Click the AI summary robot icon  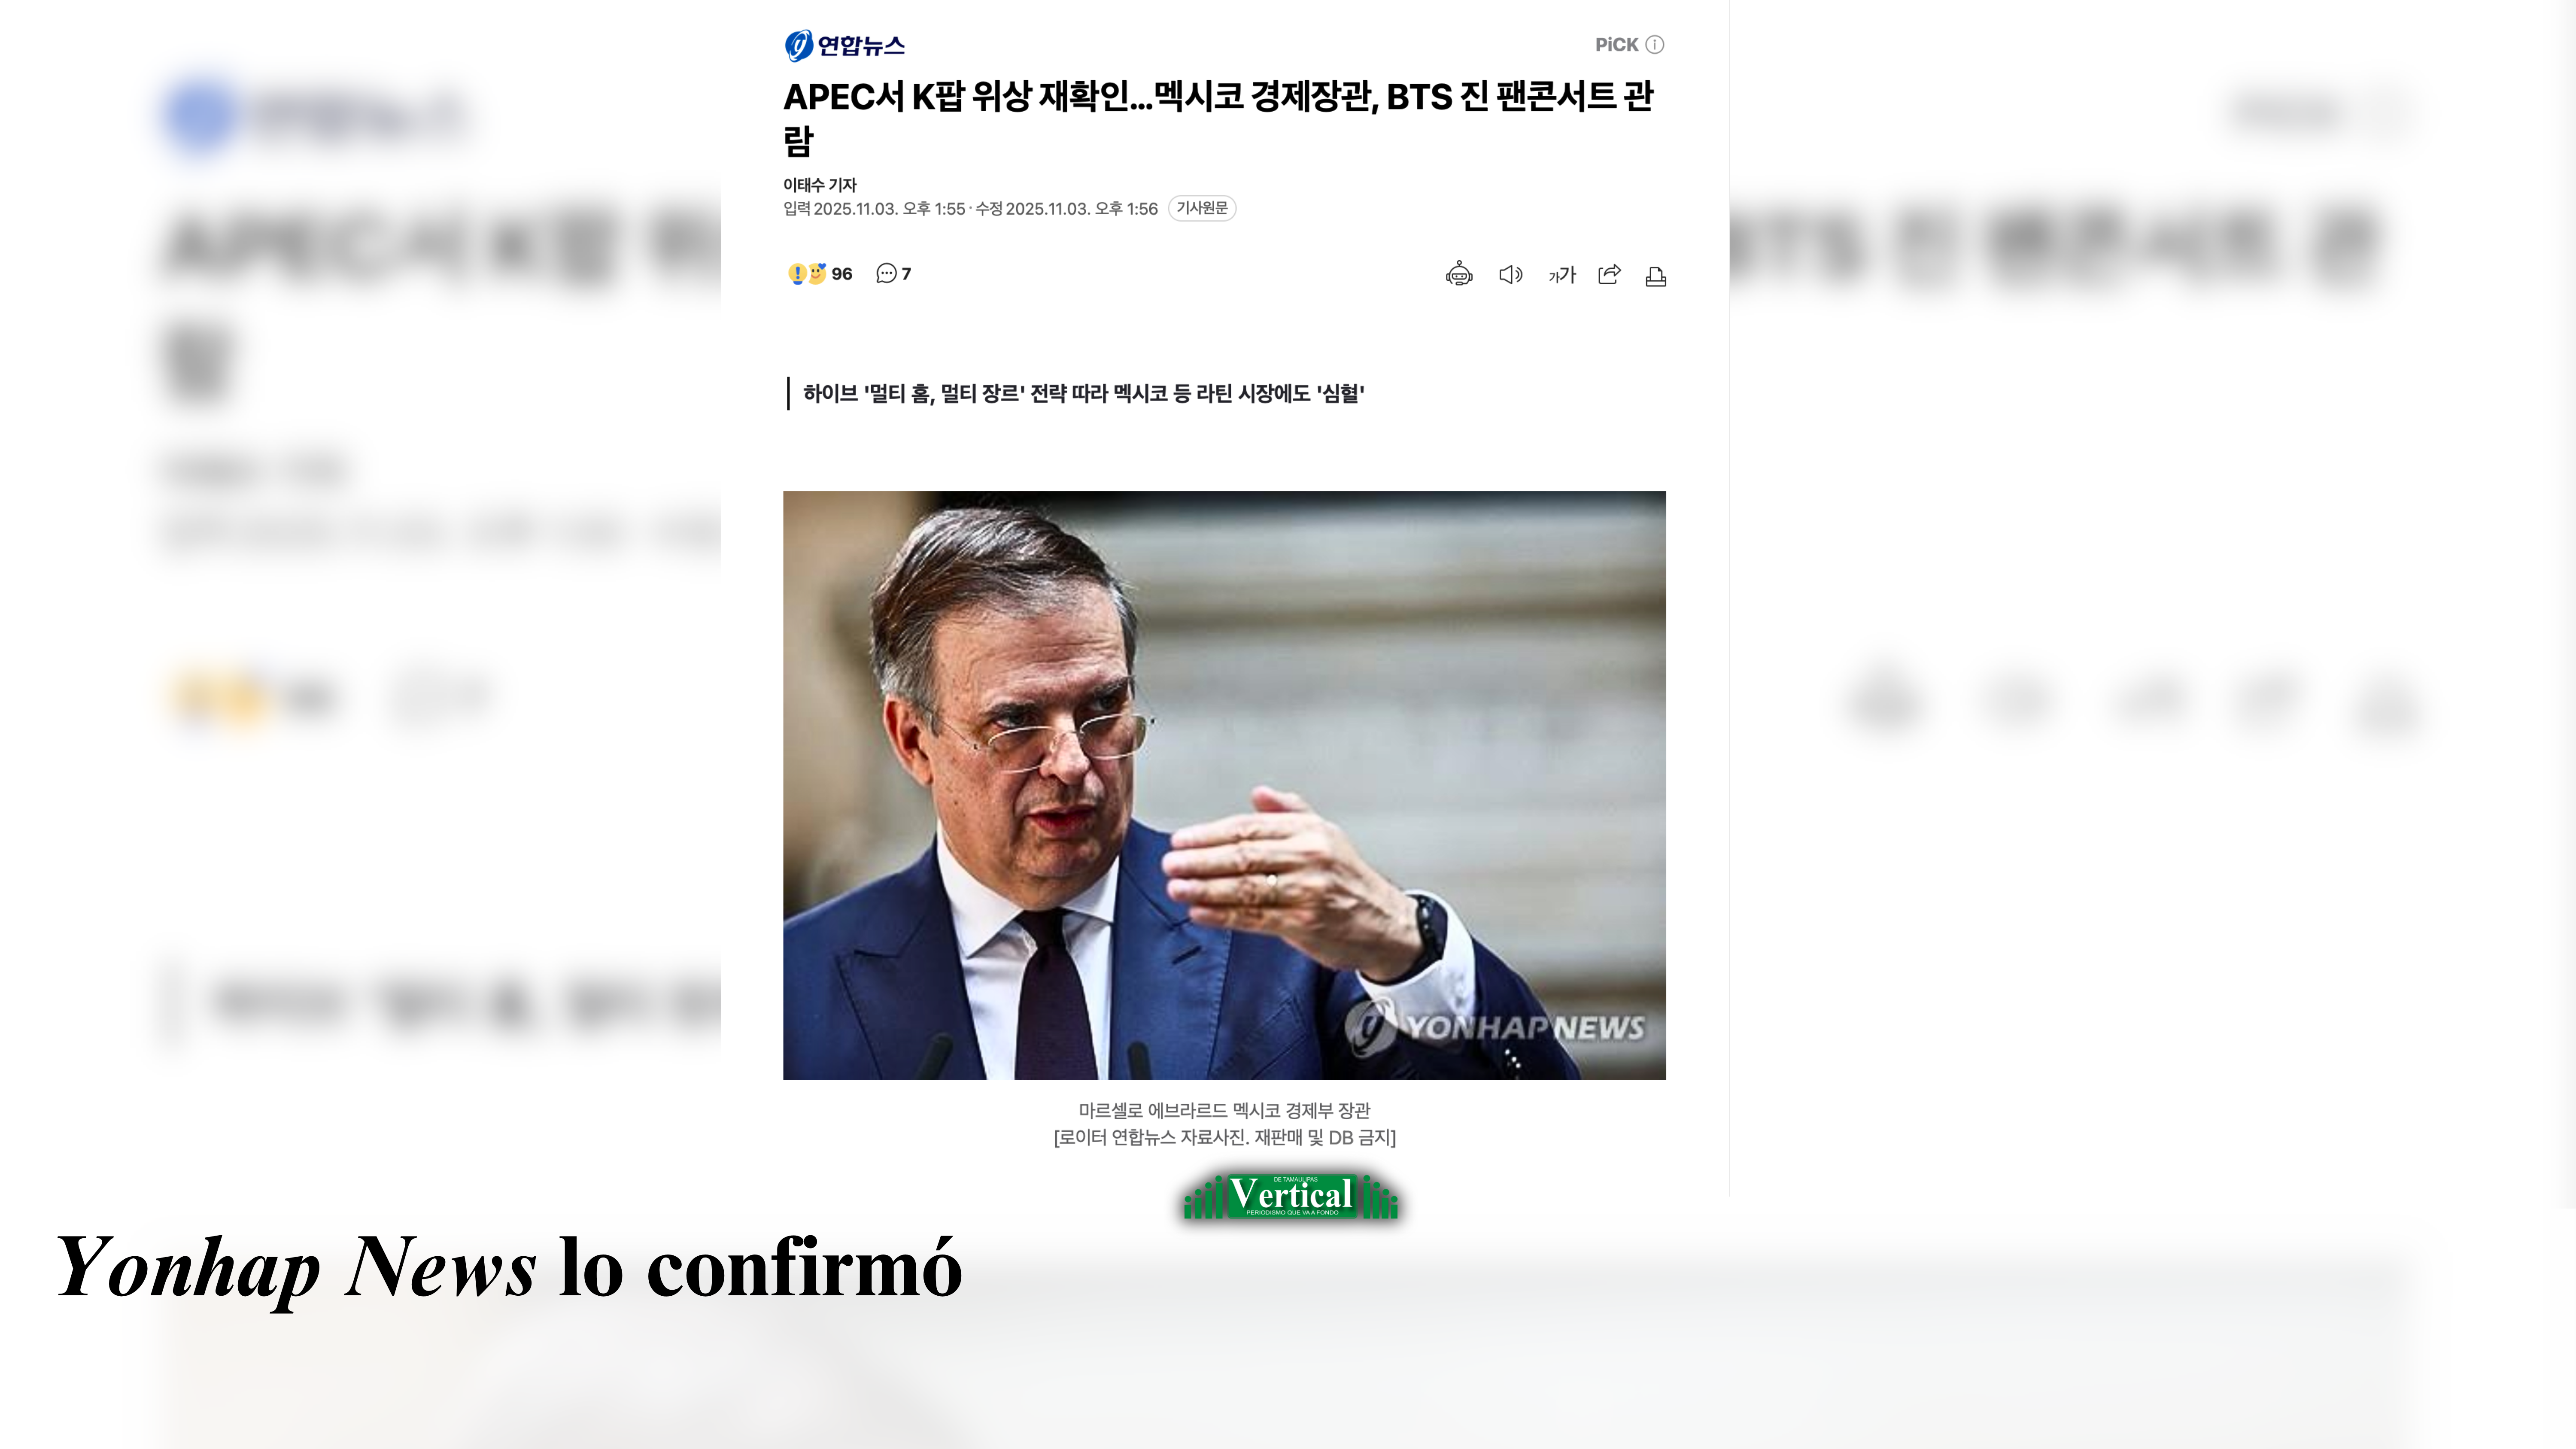click(1459, 274)
